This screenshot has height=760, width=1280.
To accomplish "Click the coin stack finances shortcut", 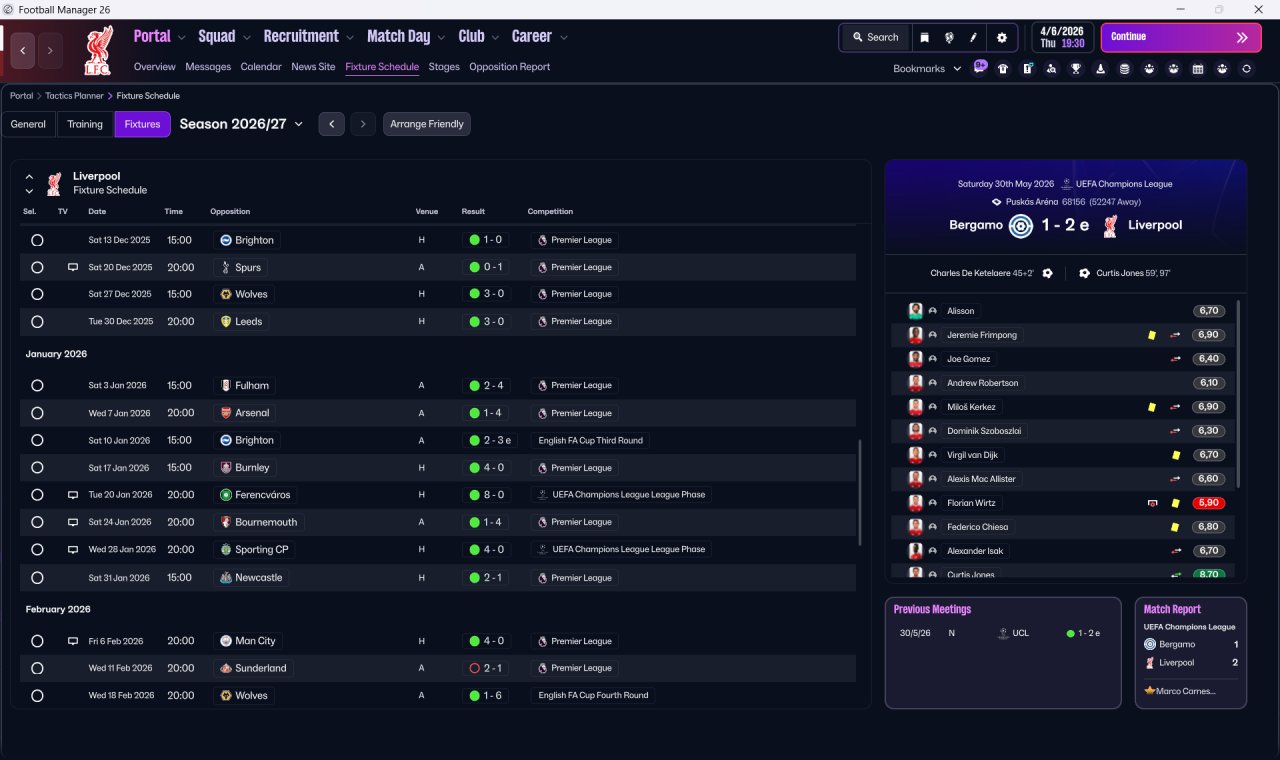I will (1124, 69).
